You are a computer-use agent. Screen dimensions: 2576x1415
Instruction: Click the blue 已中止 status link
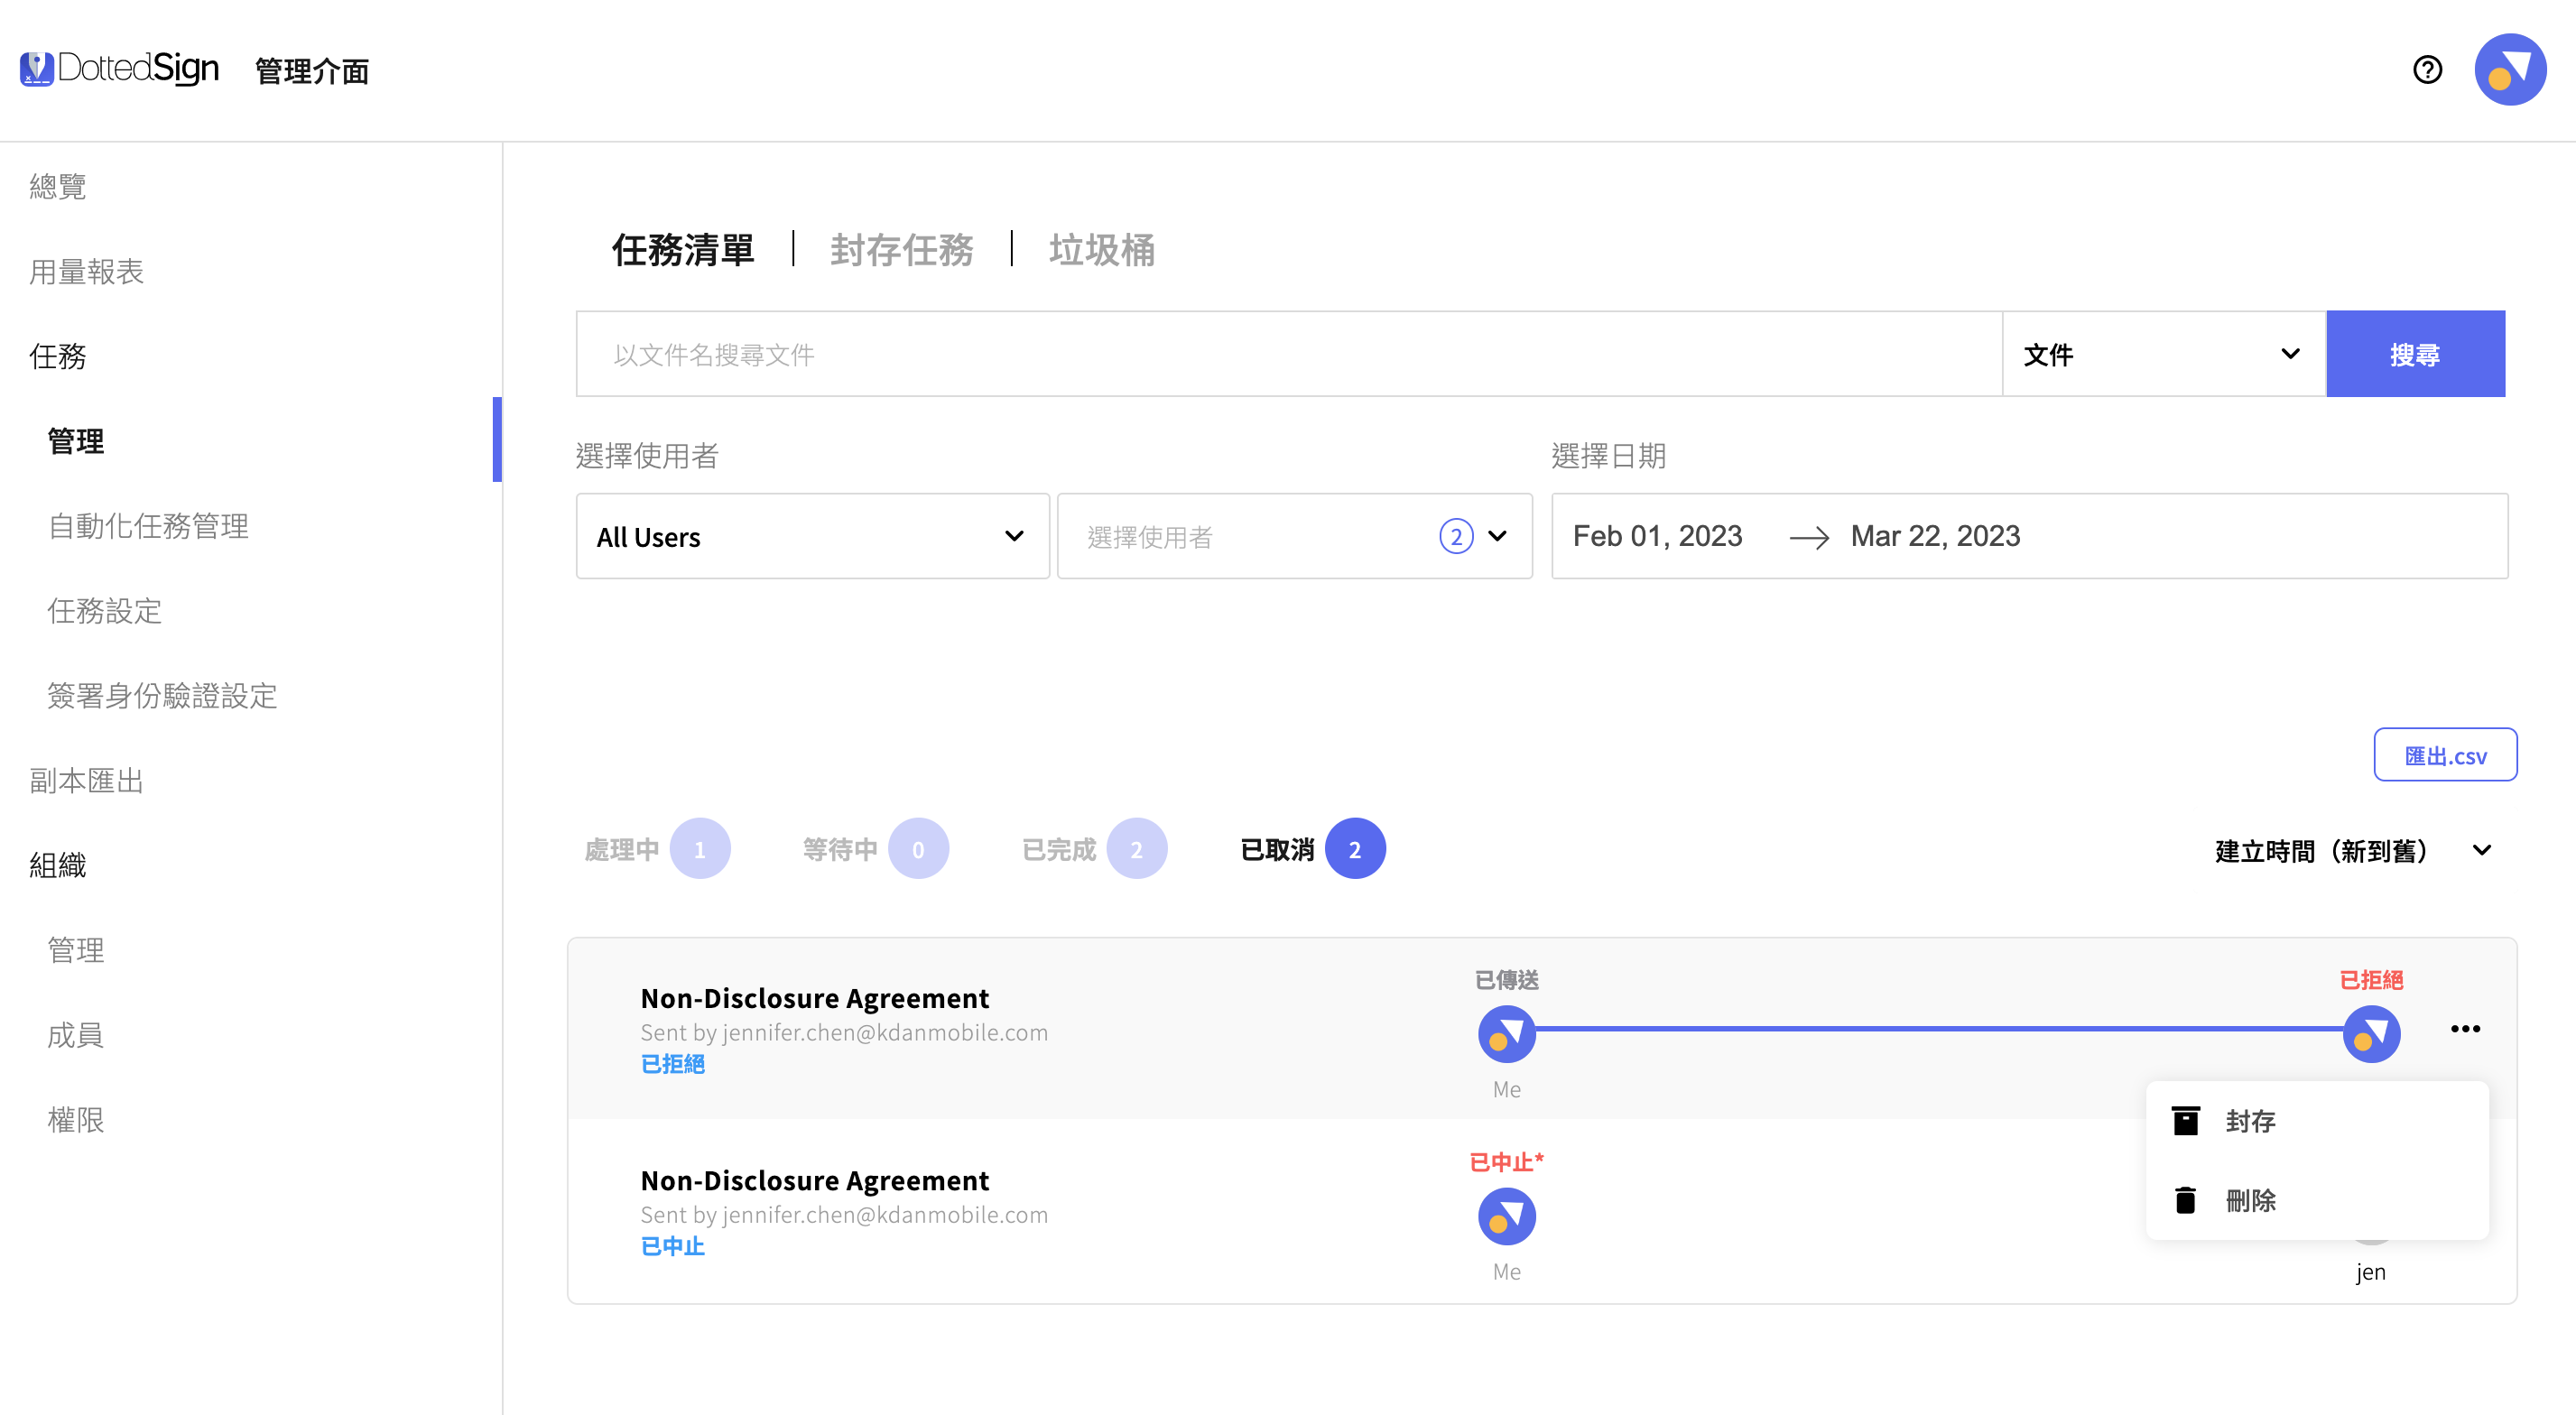[x=673, y=1246]
